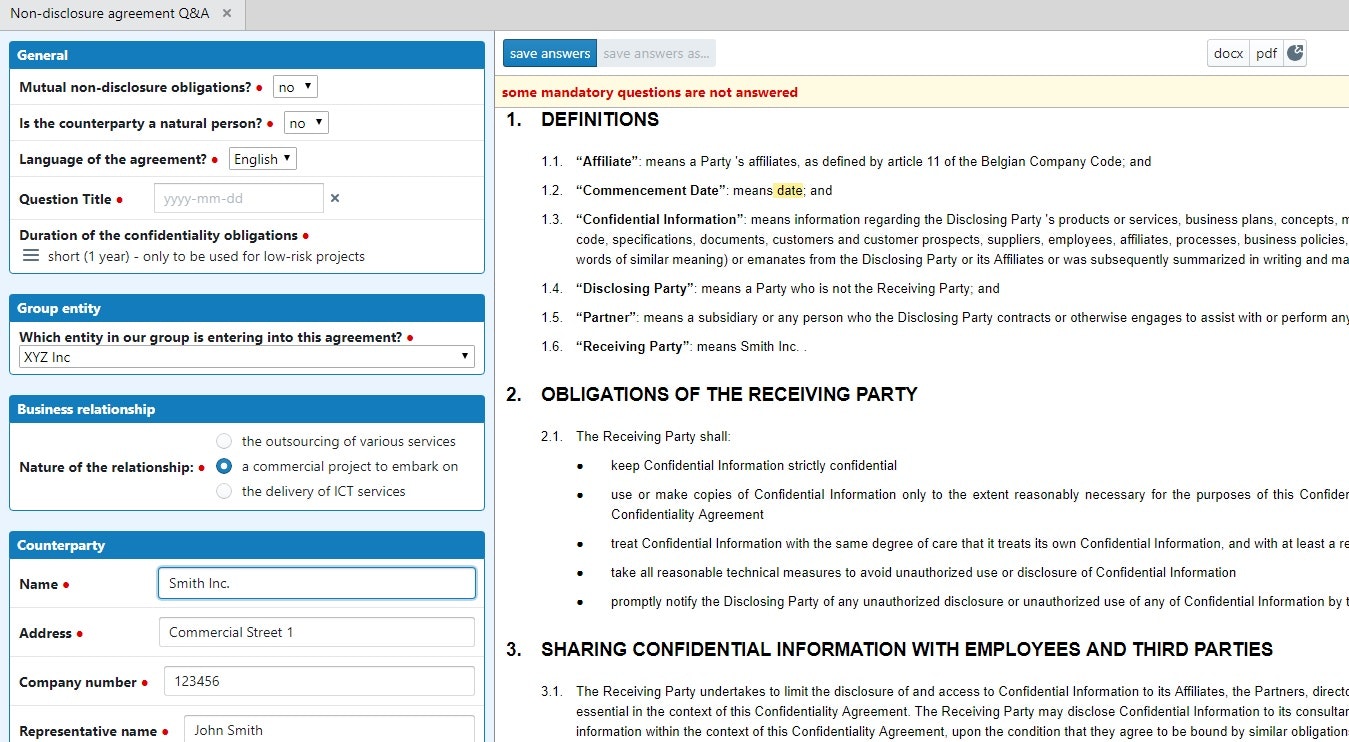Click the Nature of the relationship label
This screenshot has height=742, width=1349.
(106, 467)
